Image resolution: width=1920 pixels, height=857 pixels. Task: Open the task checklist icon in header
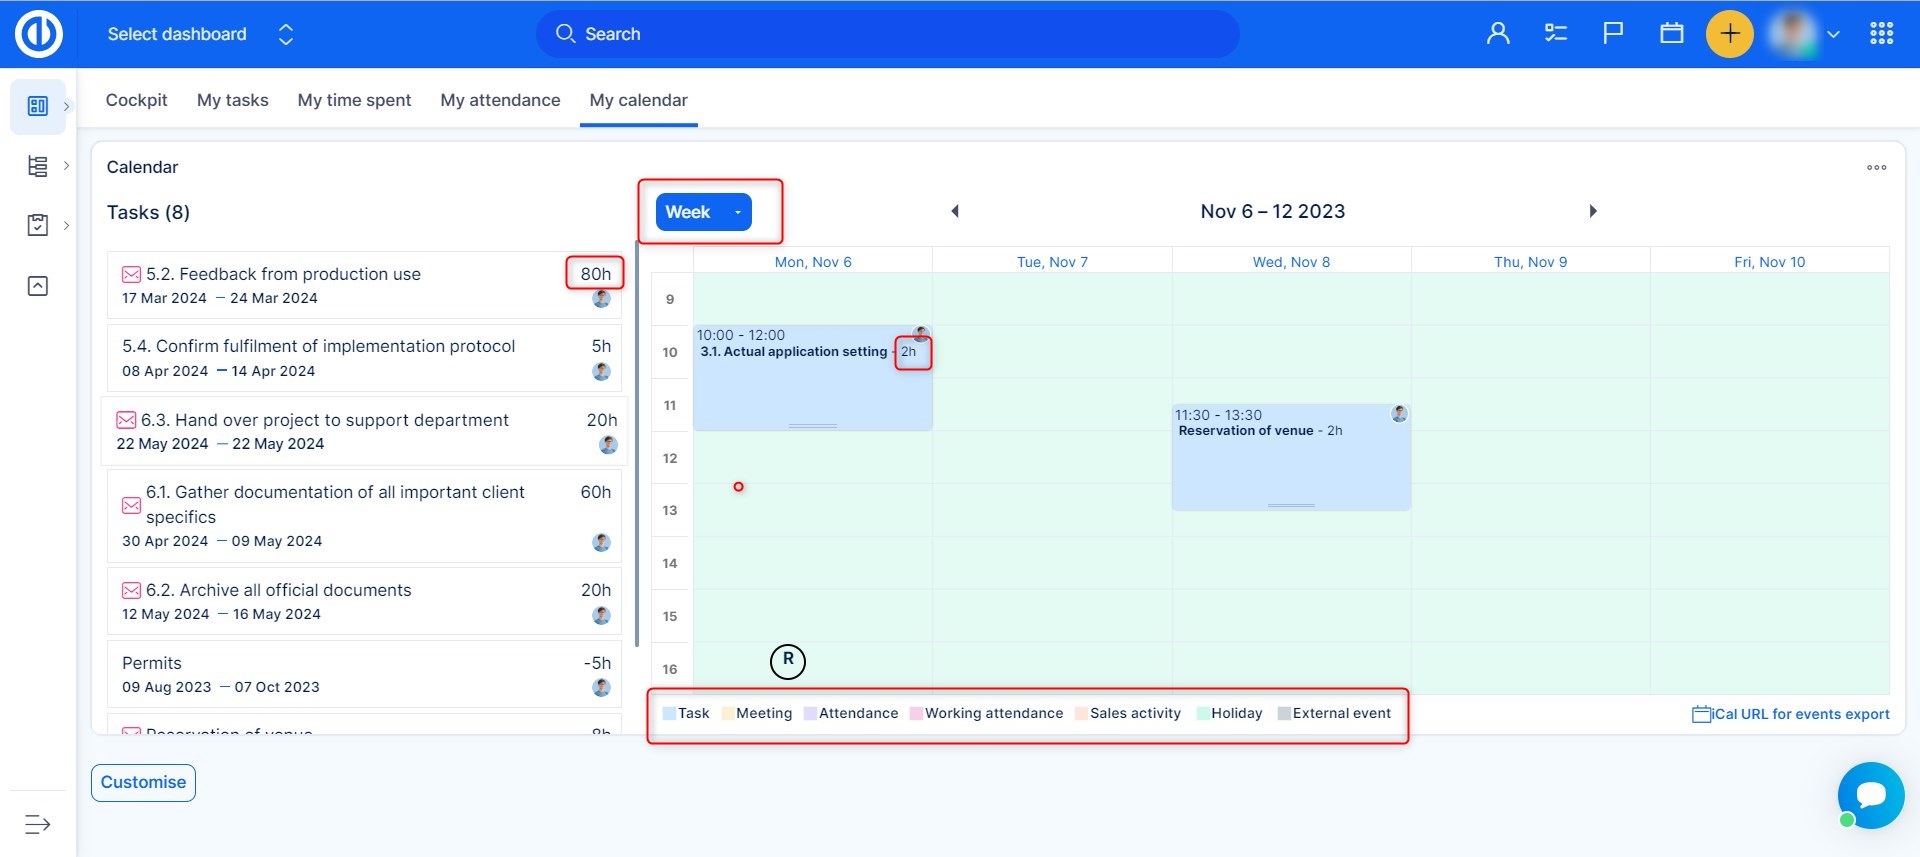tap(1555, 34)
